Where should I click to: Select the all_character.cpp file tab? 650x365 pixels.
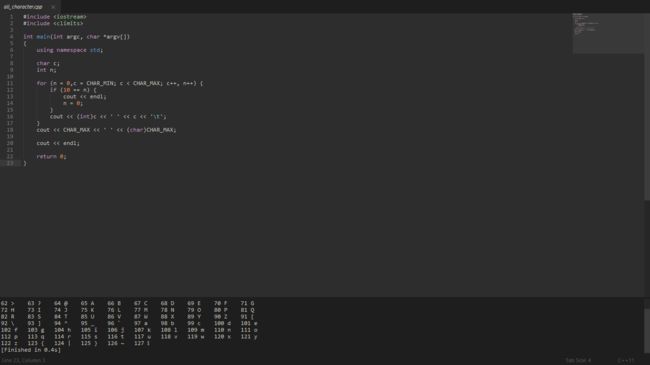click(23, 7)
